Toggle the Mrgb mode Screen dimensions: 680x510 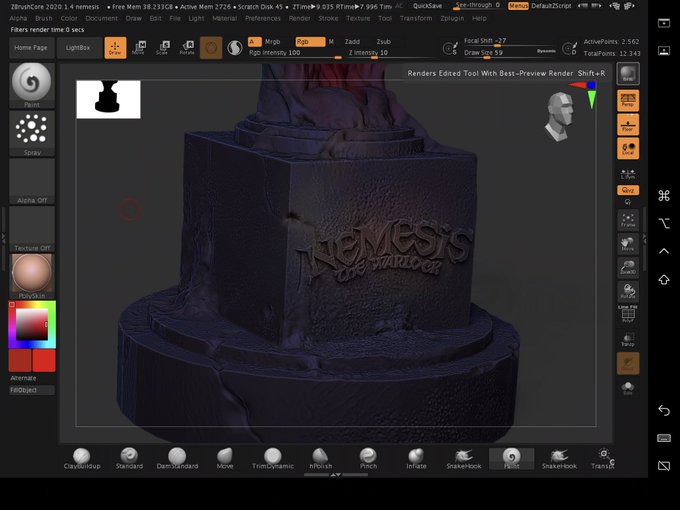[x=272, y=42]
